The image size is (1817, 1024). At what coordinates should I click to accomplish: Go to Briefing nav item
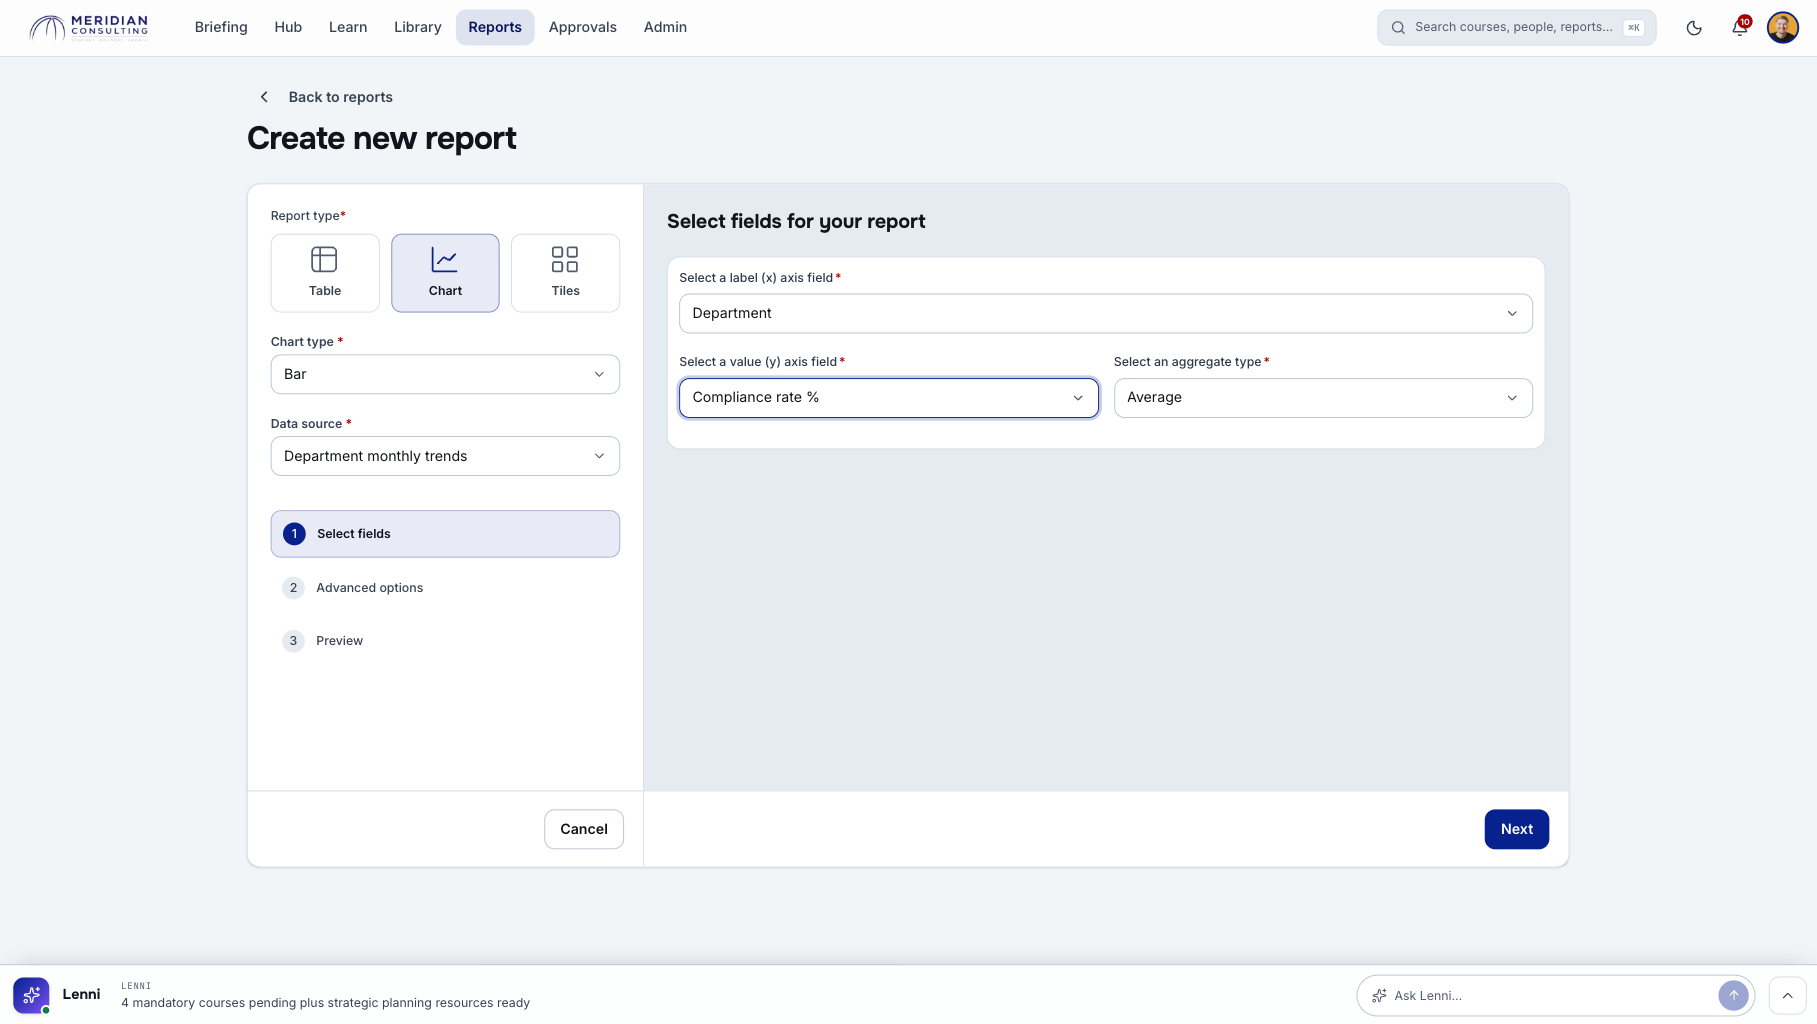click(x=221, y=27)
